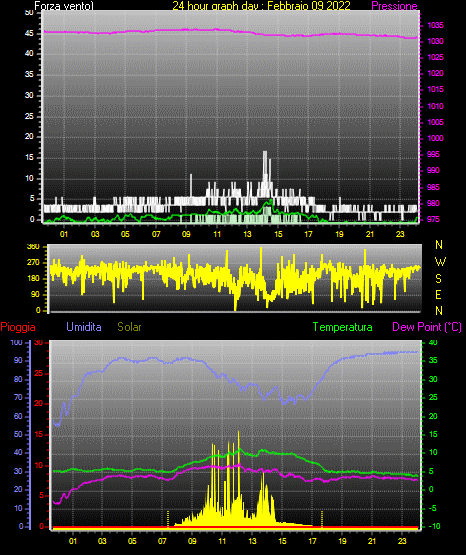The width and height of the screenshot is (466, 555).
Task: Click the 1025 pressure axis value
Action: pos(435,57)
